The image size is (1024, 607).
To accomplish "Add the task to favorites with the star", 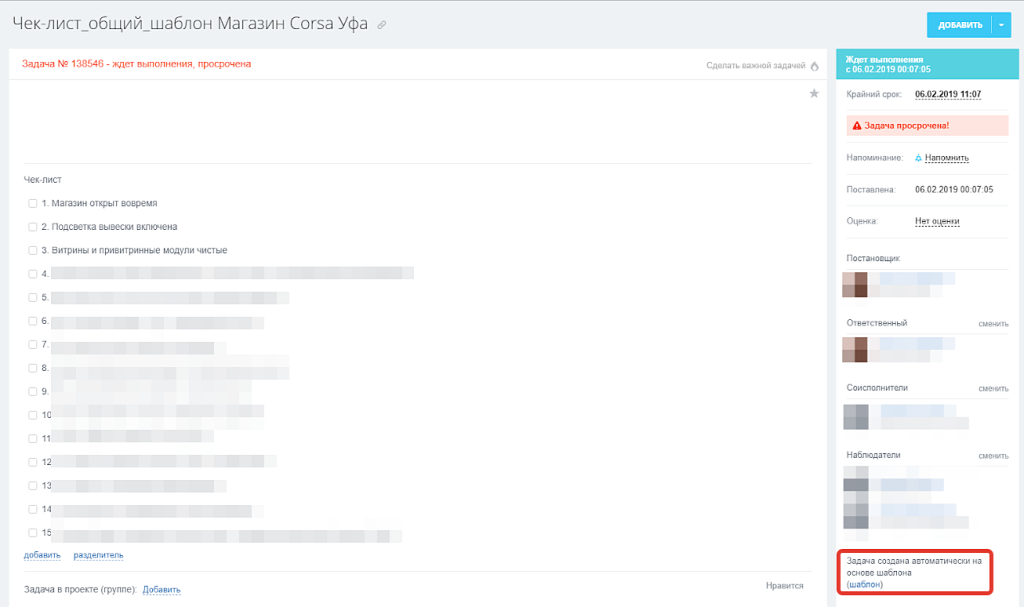I will (814, 93).
